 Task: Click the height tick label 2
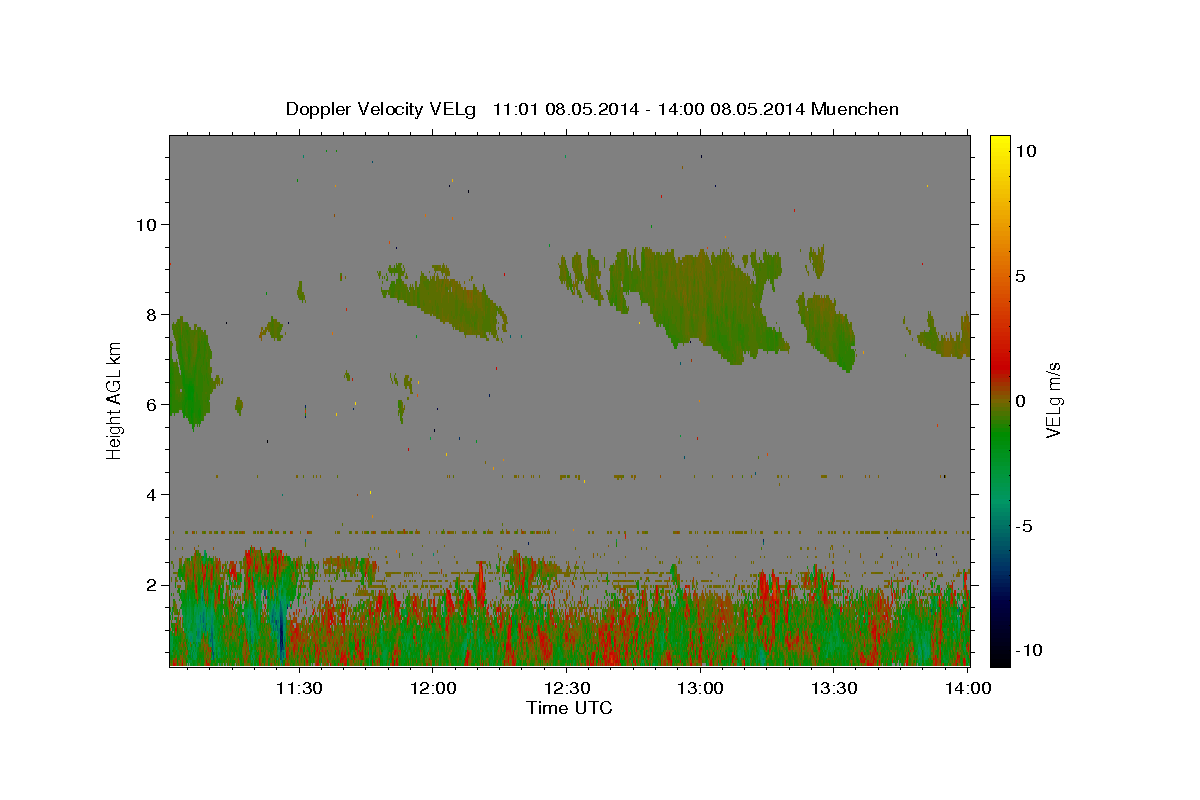(x=152, y=584)
